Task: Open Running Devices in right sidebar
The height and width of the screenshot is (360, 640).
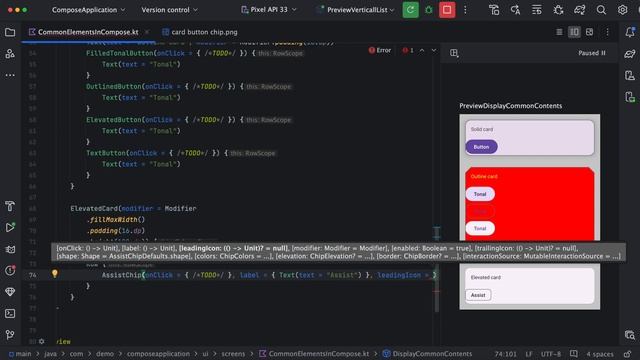Action: (630, 97)
